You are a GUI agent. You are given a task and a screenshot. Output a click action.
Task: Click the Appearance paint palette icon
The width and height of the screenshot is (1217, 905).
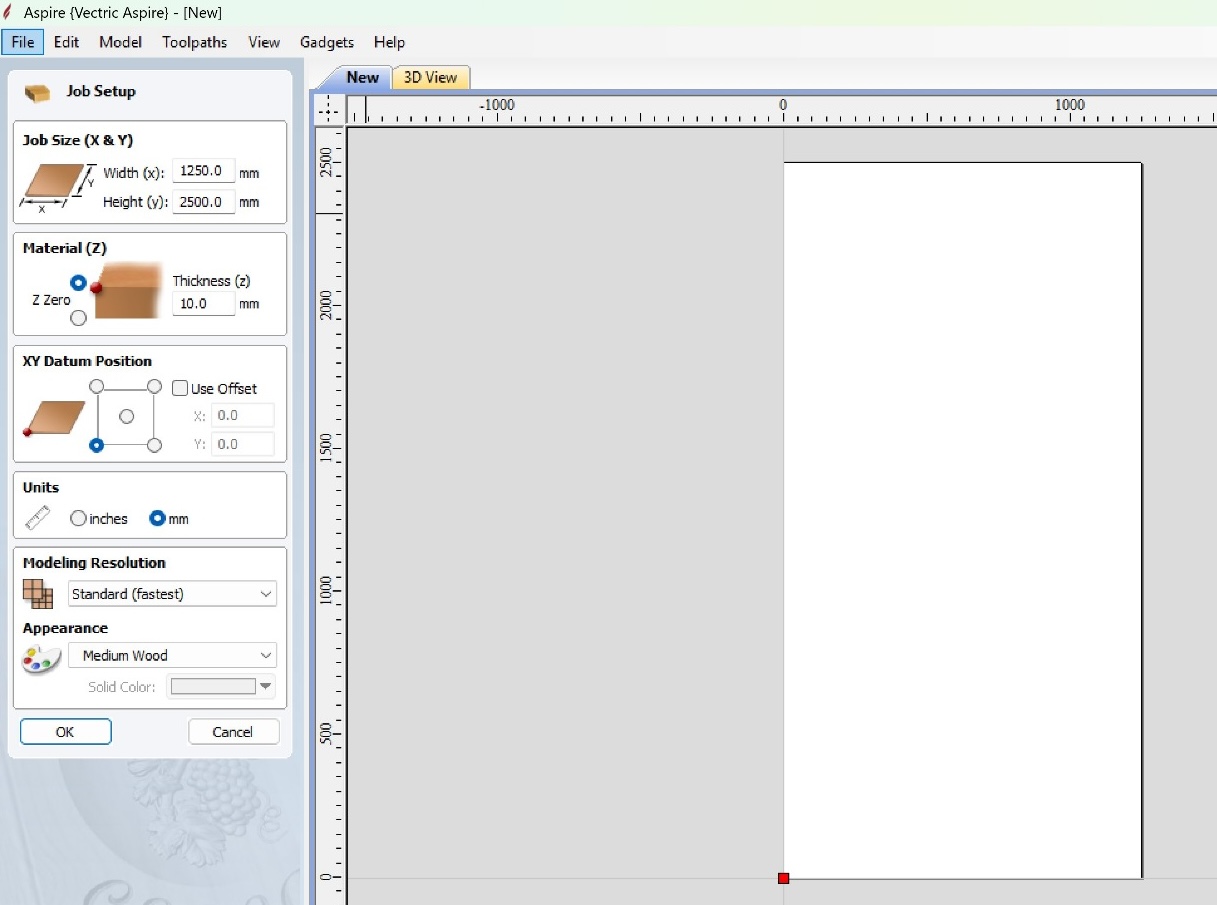[x=41, y=659]
